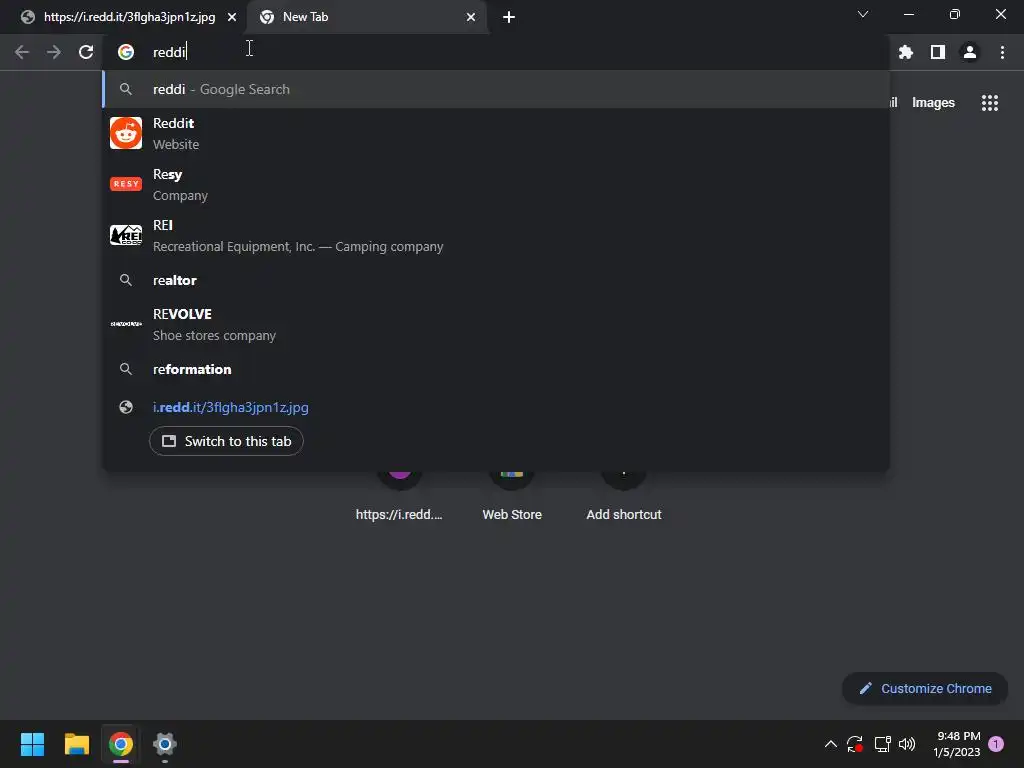Viewport: 1024px width, 768px height.
Task: Click the Reddit logo icon
Action: click(x=126, y=133)
